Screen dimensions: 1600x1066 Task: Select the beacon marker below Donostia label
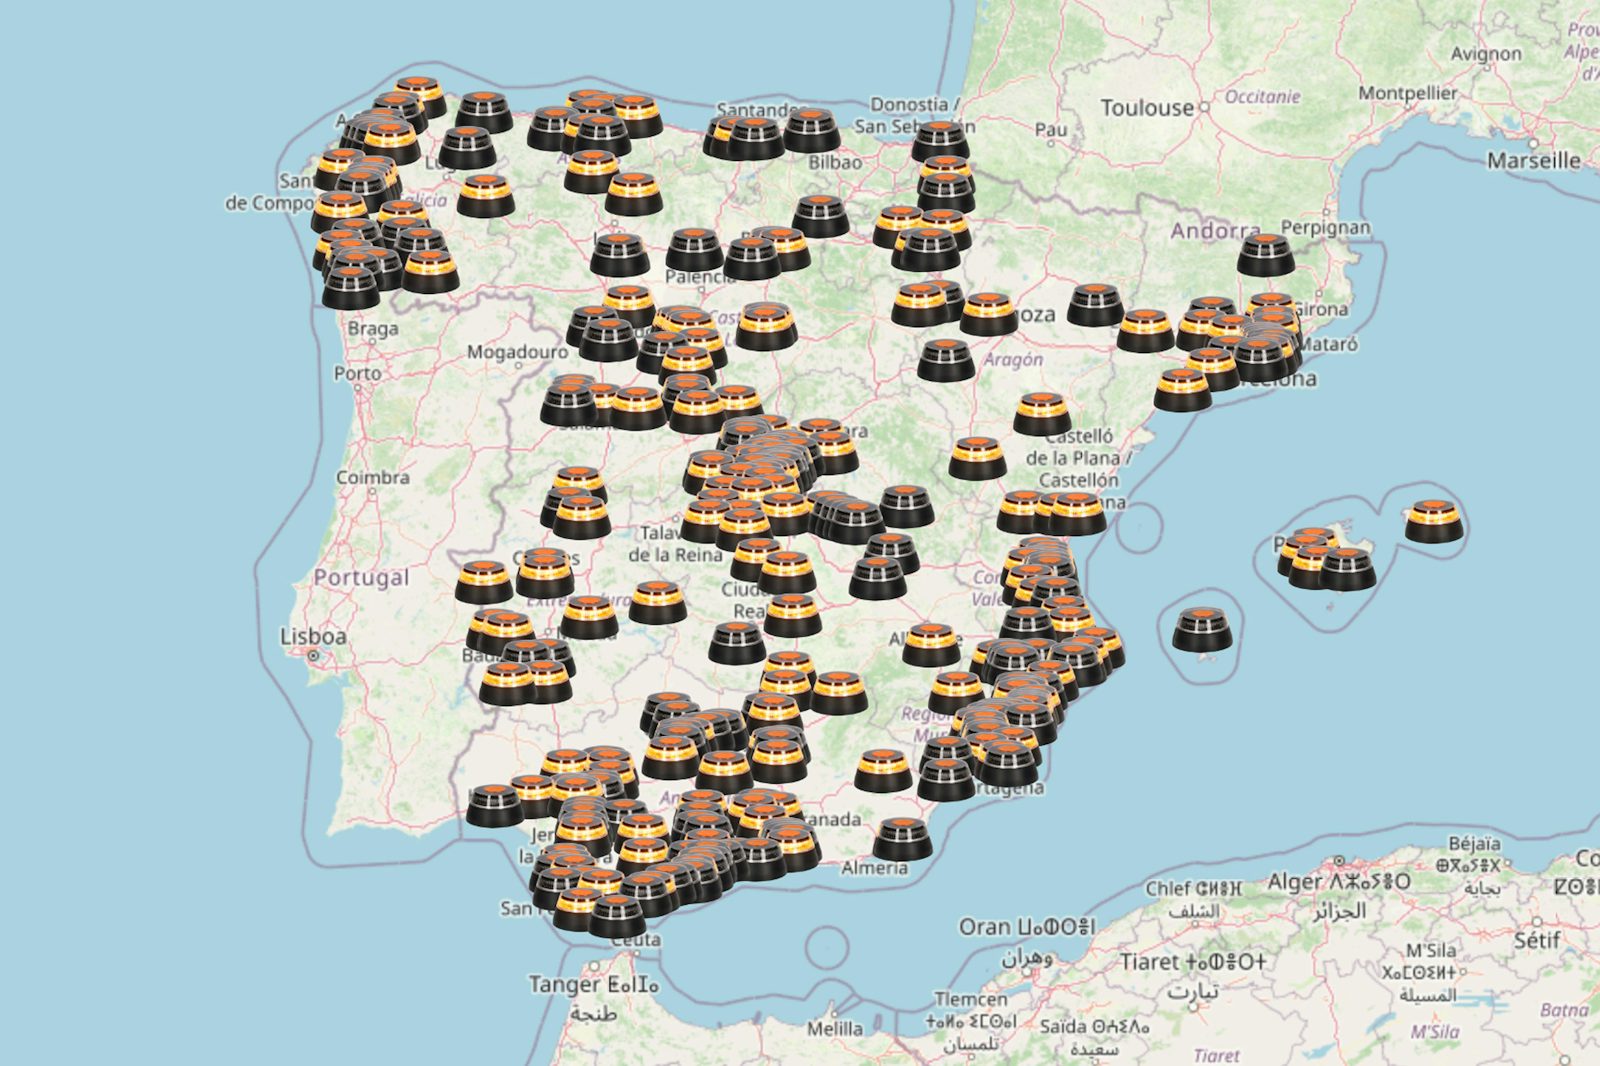pos(940,142)
